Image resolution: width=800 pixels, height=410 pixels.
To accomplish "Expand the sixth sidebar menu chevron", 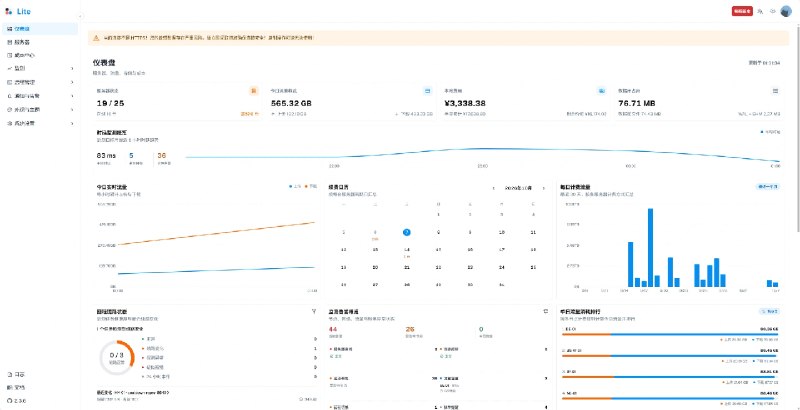I will [72, 96].
